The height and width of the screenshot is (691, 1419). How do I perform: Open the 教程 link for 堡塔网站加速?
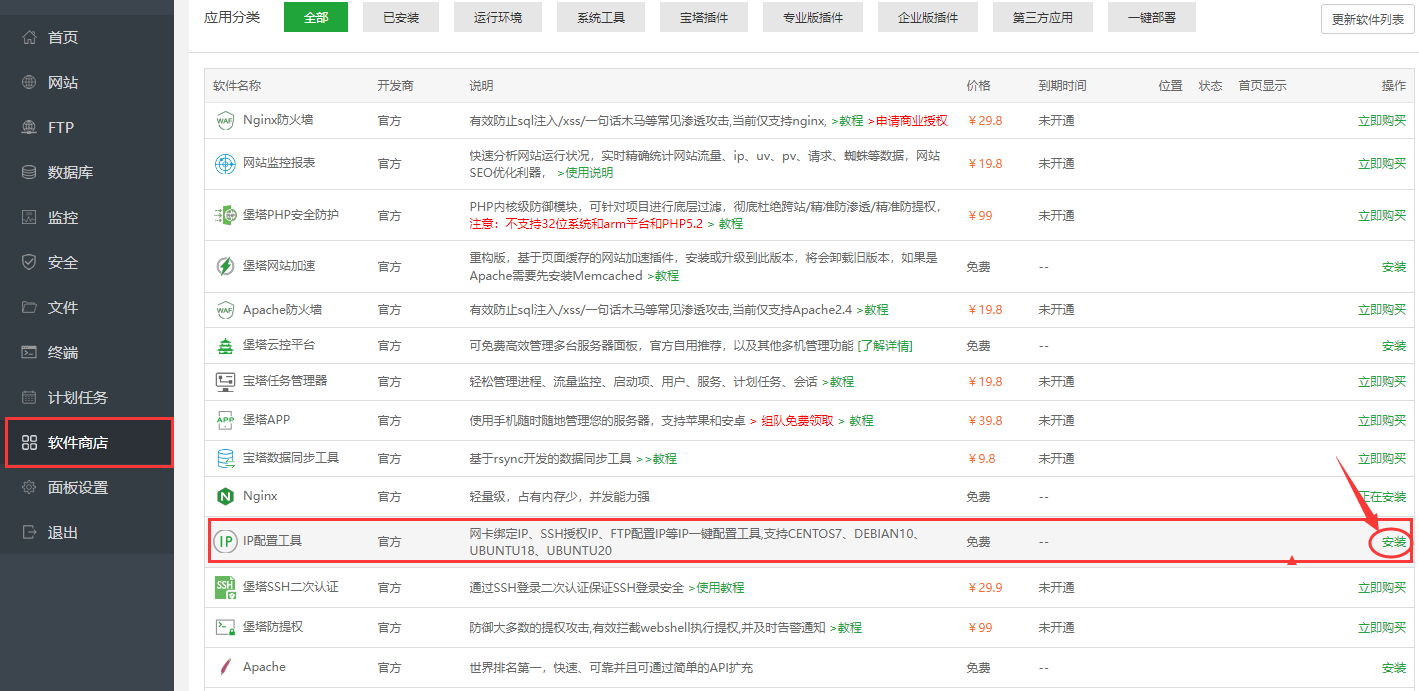663,276
